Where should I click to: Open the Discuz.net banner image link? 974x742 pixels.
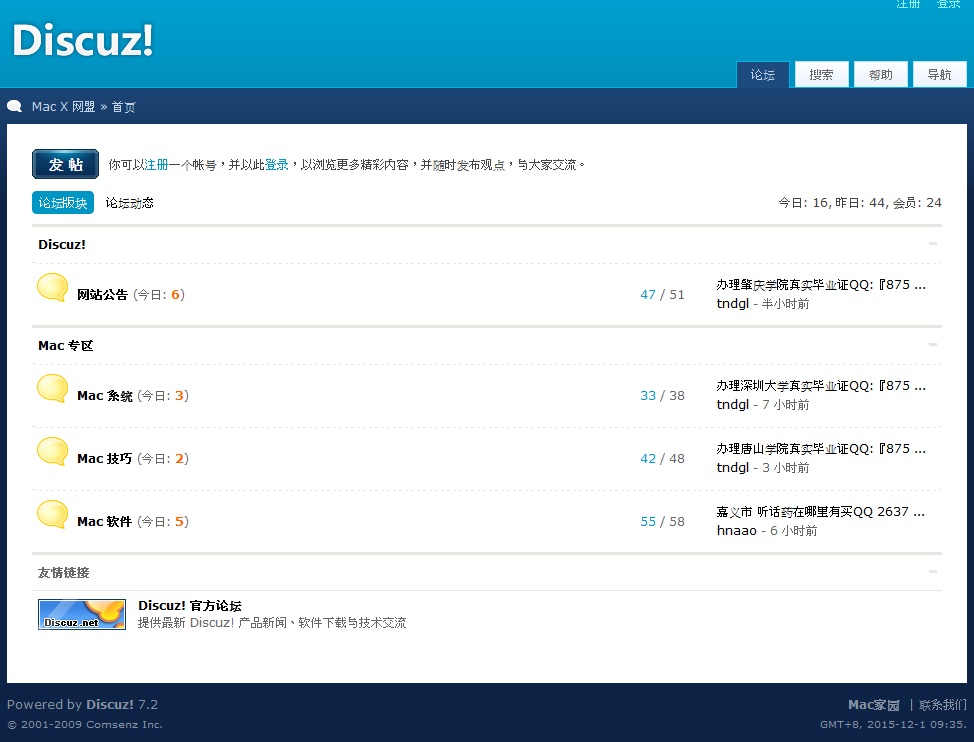82,614
